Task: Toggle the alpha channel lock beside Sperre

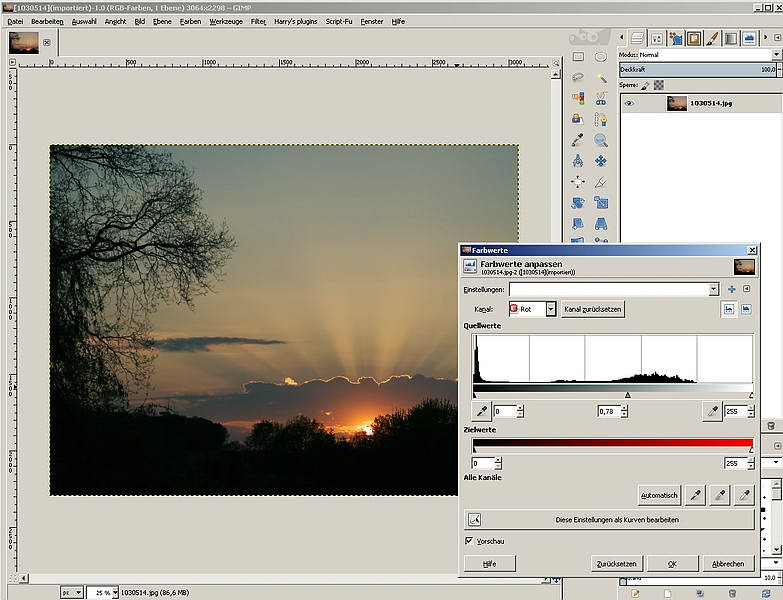Action: pyautogui.click(x=659, y=86)
